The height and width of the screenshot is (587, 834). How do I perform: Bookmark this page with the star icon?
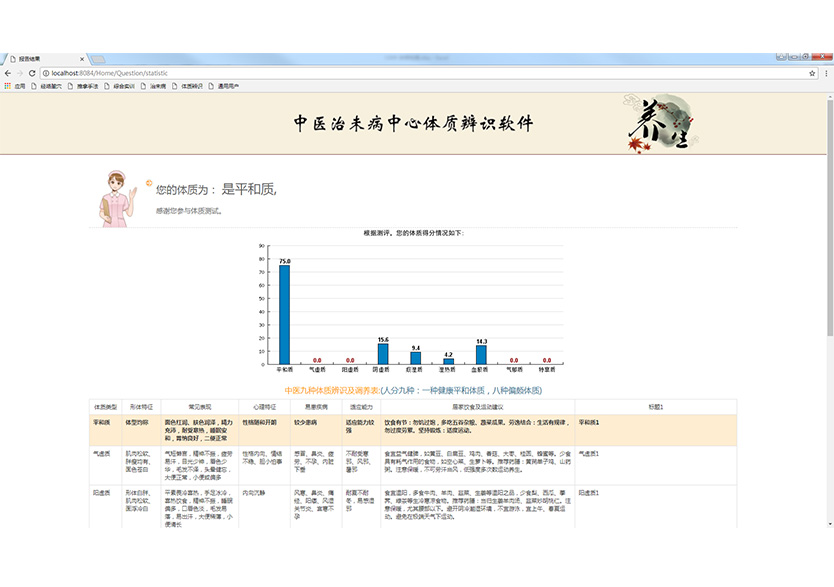point(812,73)
